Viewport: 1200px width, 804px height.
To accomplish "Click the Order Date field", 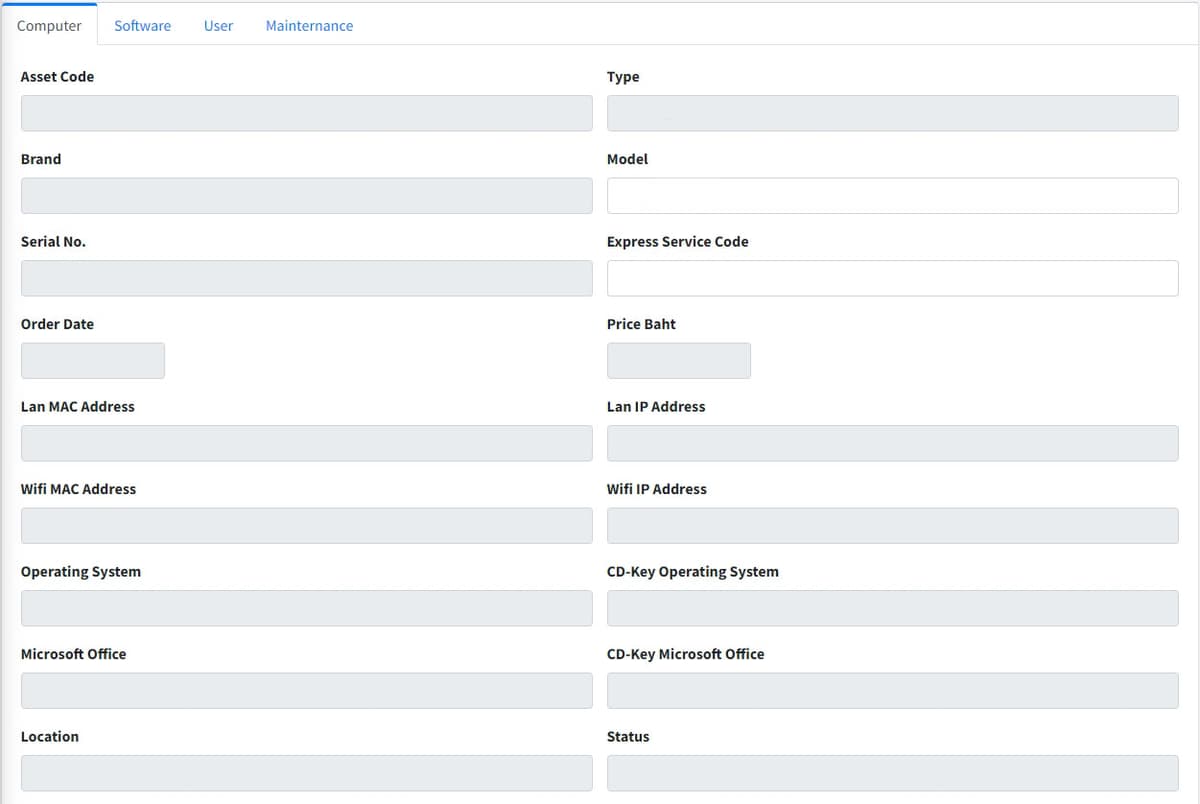I will [93, 361].
